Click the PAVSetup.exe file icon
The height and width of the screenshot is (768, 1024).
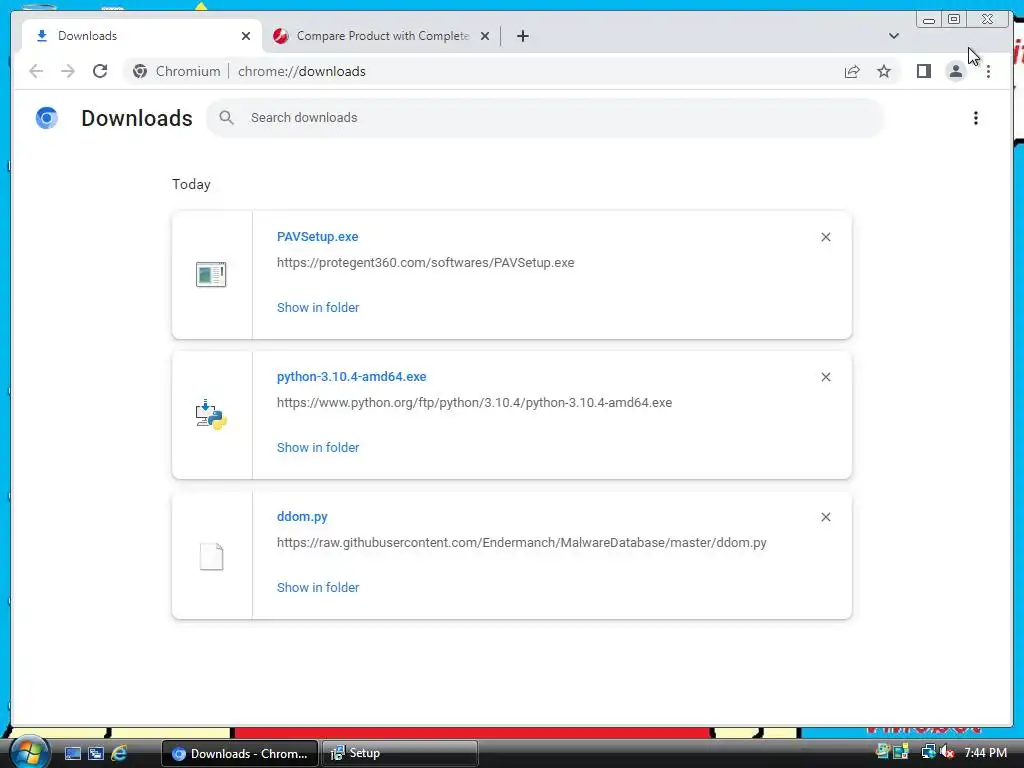coord(211,274)
